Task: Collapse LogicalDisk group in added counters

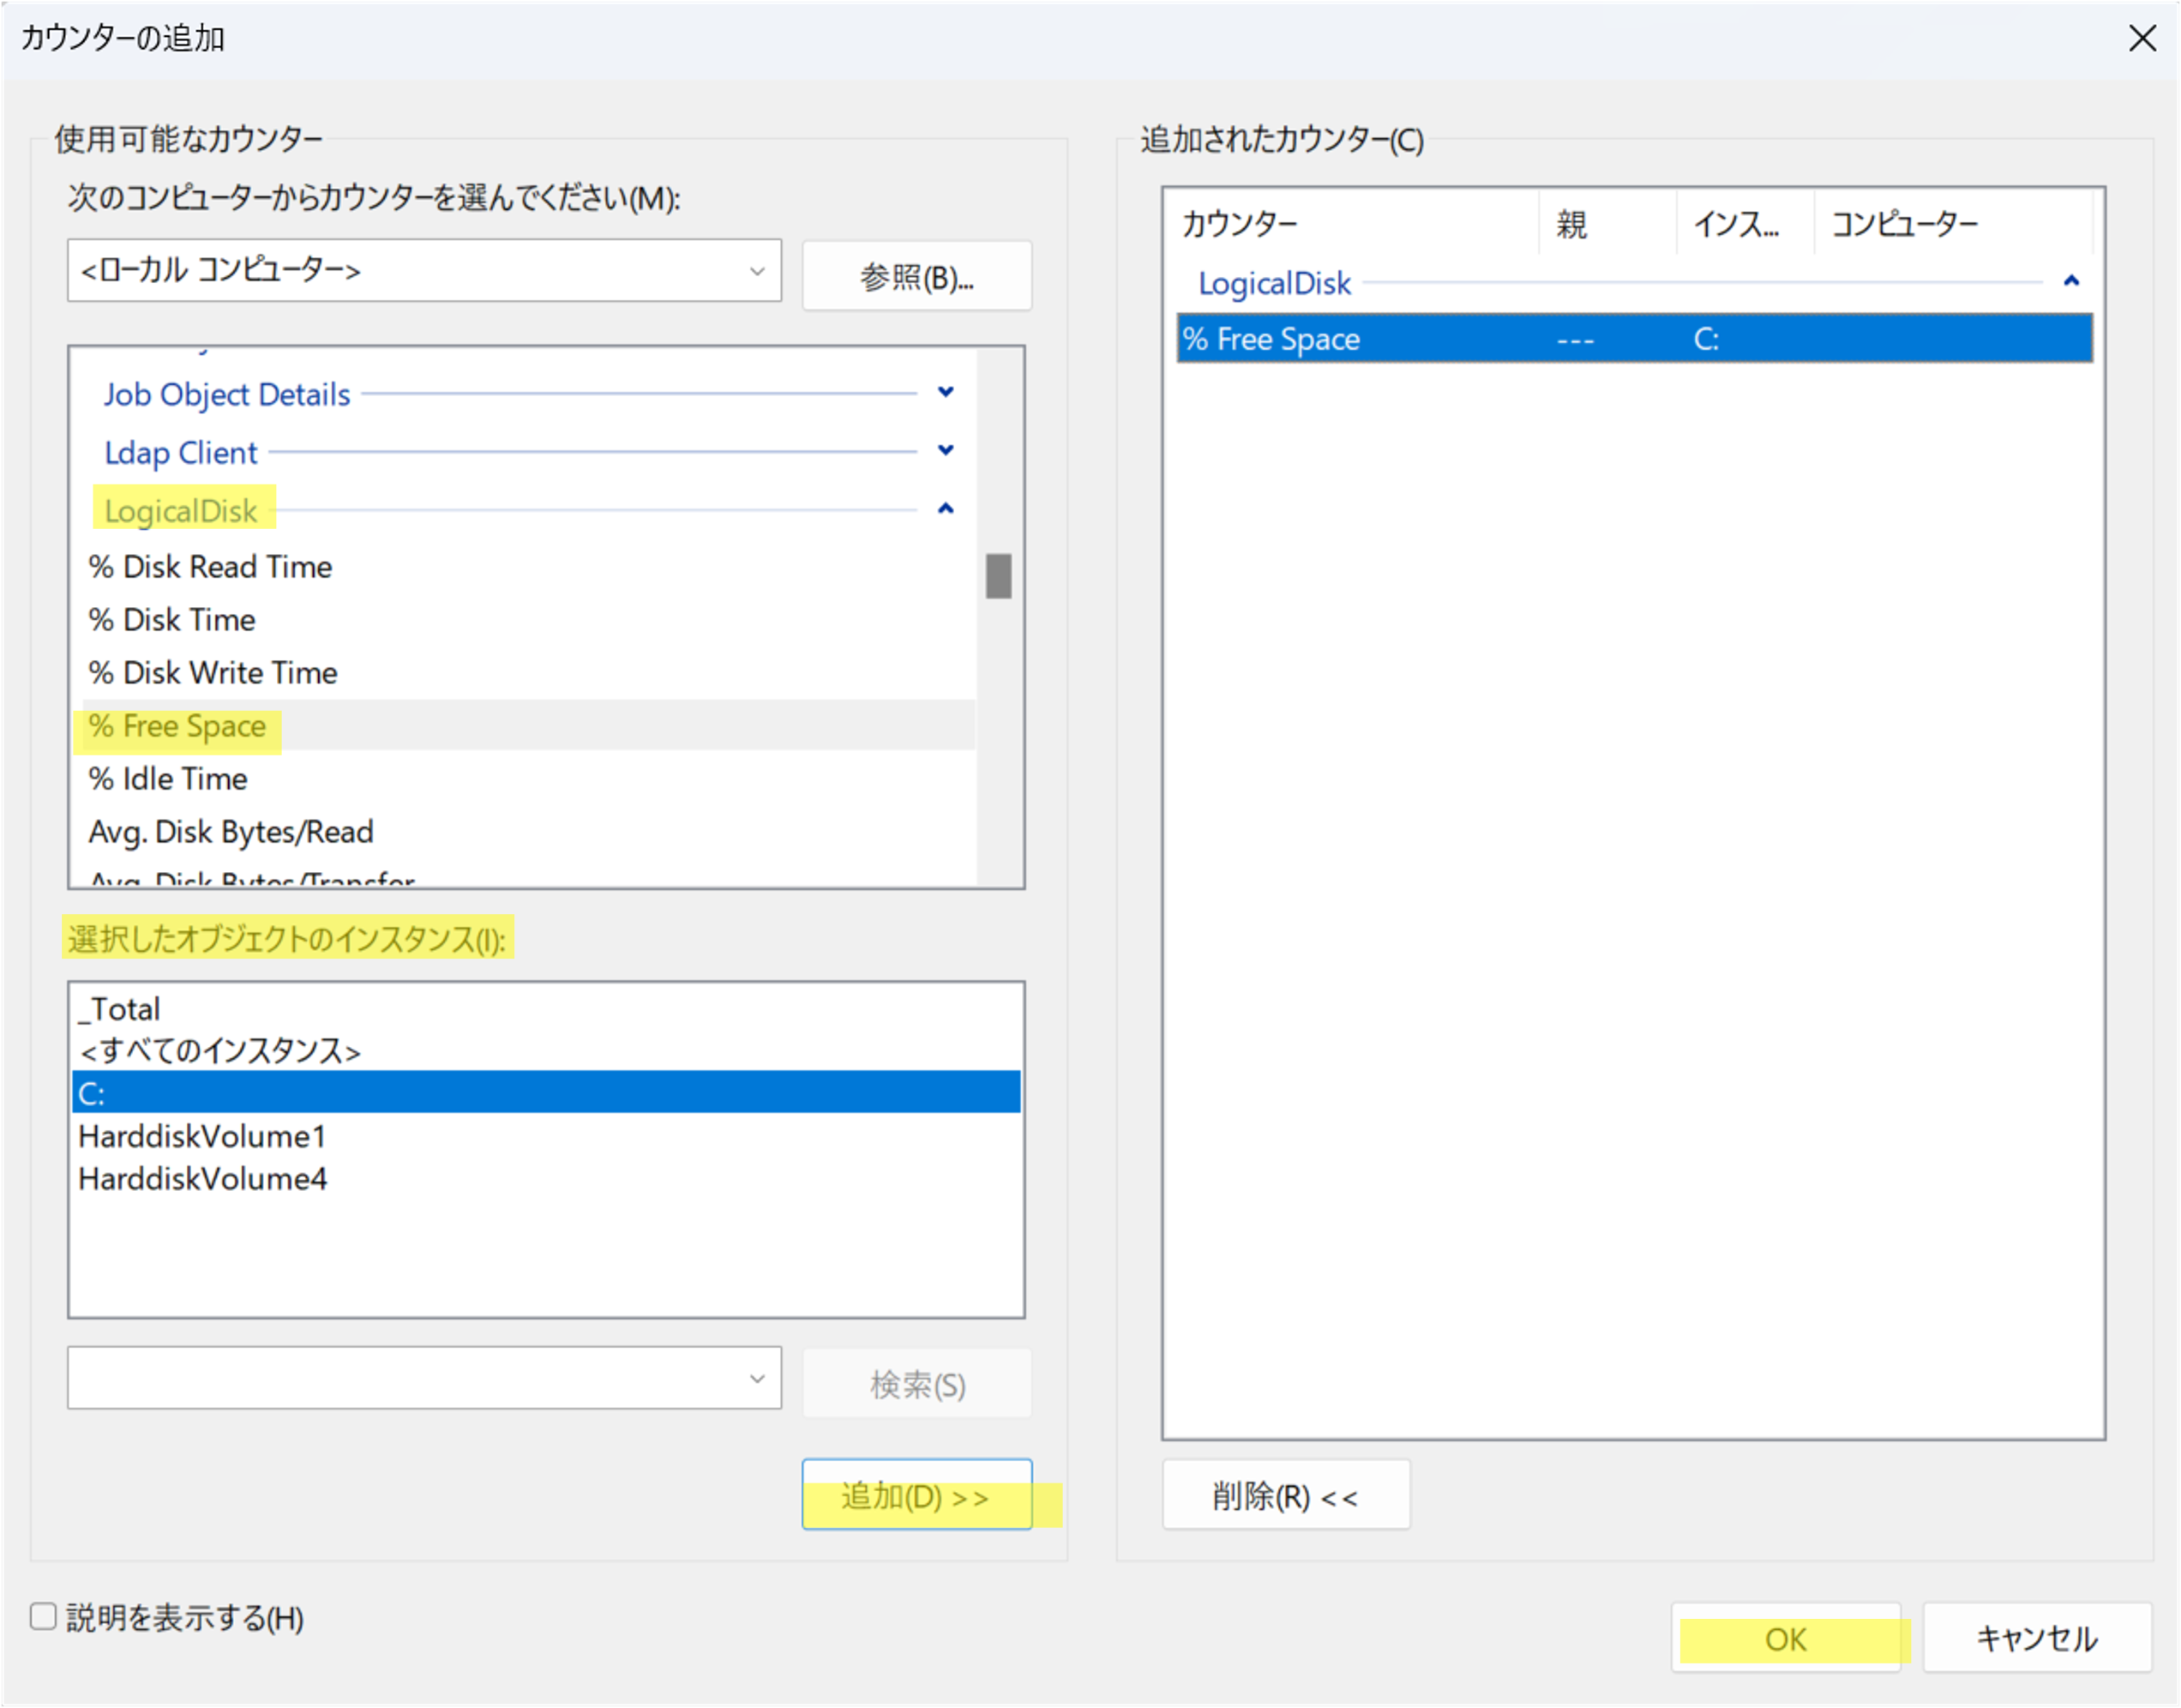Action: [2071, 281]
